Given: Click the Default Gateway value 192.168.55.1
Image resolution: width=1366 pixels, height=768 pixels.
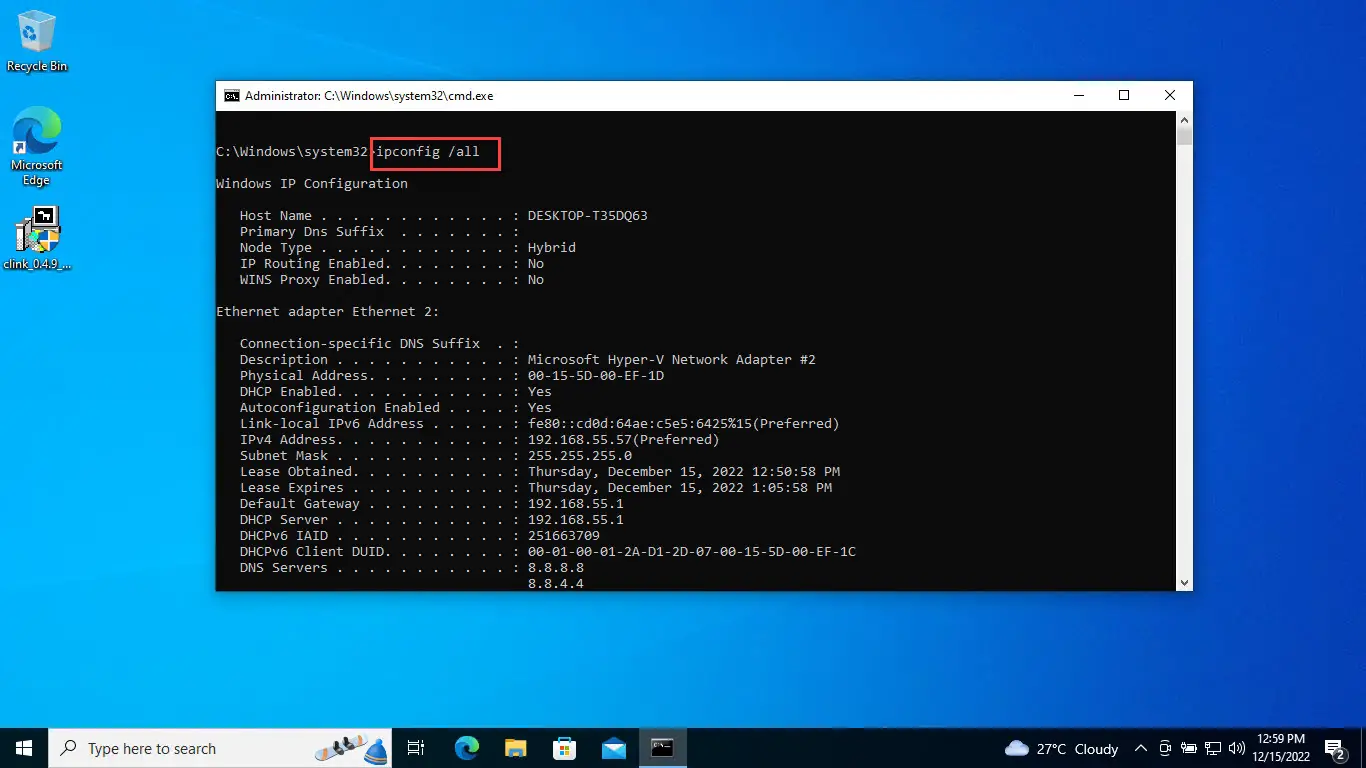Looking at the screenshot, I should click(x=576, y=504).
